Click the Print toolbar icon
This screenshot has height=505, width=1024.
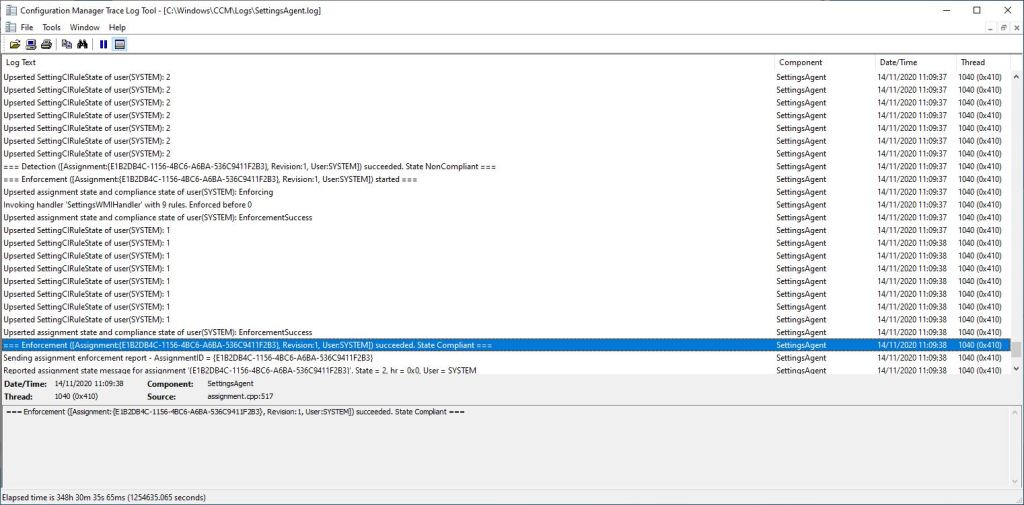46,44
